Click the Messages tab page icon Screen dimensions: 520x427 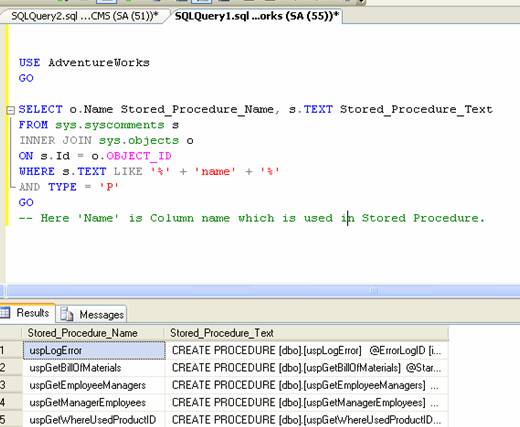pyautogui.click(x=67, y=314)
